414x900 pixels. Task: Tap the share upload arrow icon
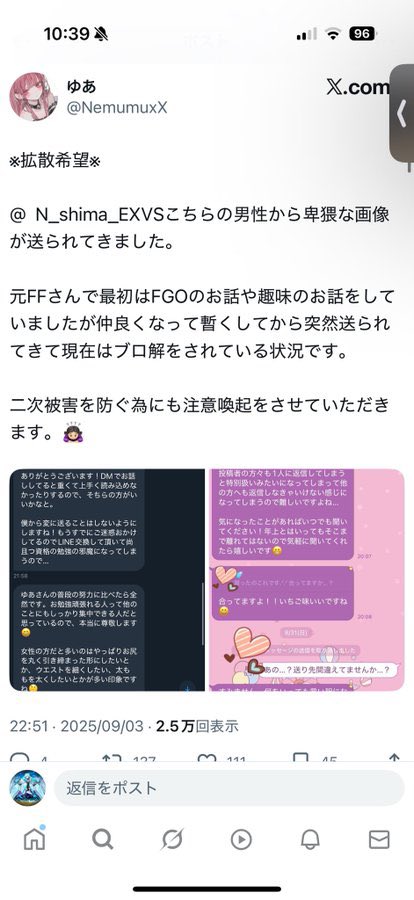(x=394, y=757)
